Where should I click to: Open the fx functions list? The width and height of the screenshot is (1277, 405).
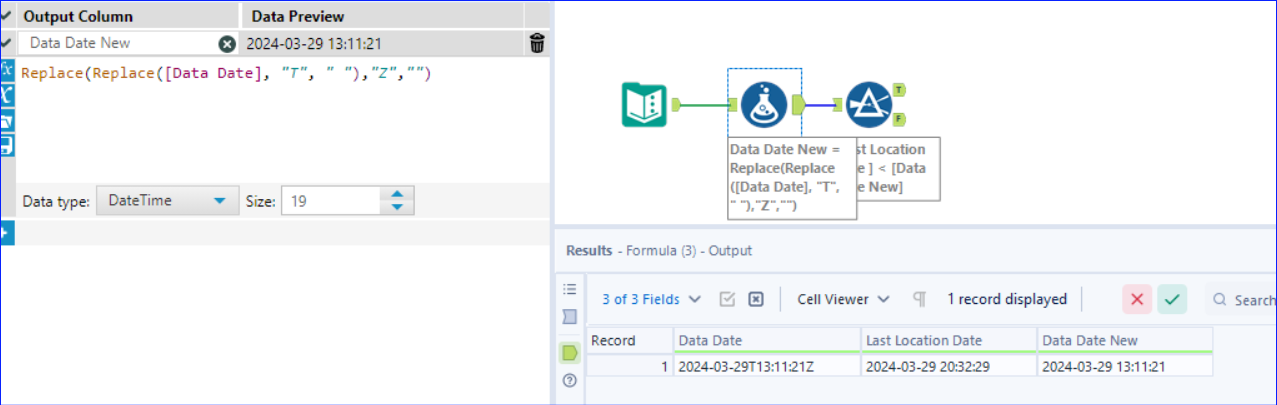(x=6, y=69)
